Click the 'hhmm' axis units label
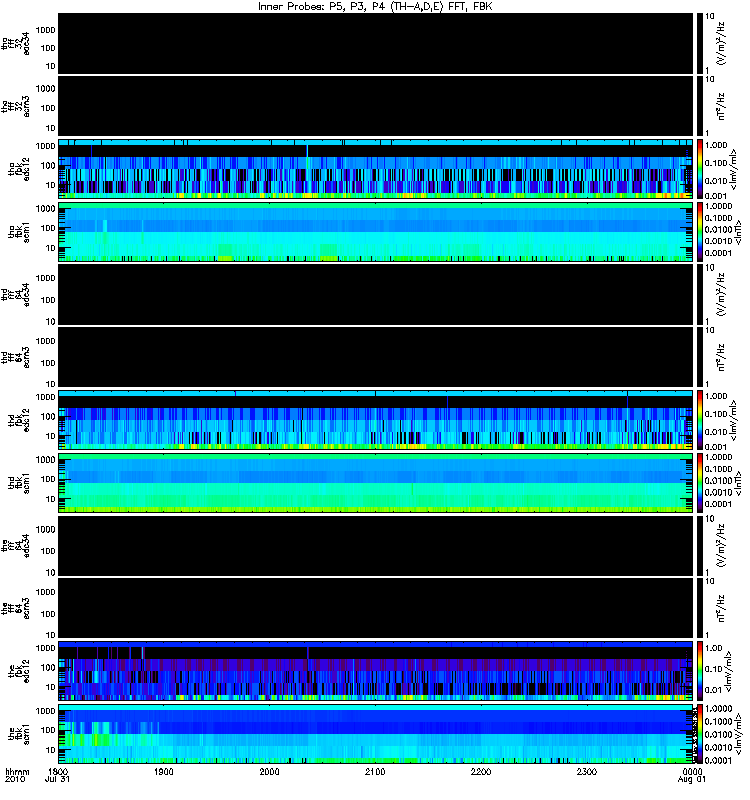The image size is (750, 800). (17, 771)
